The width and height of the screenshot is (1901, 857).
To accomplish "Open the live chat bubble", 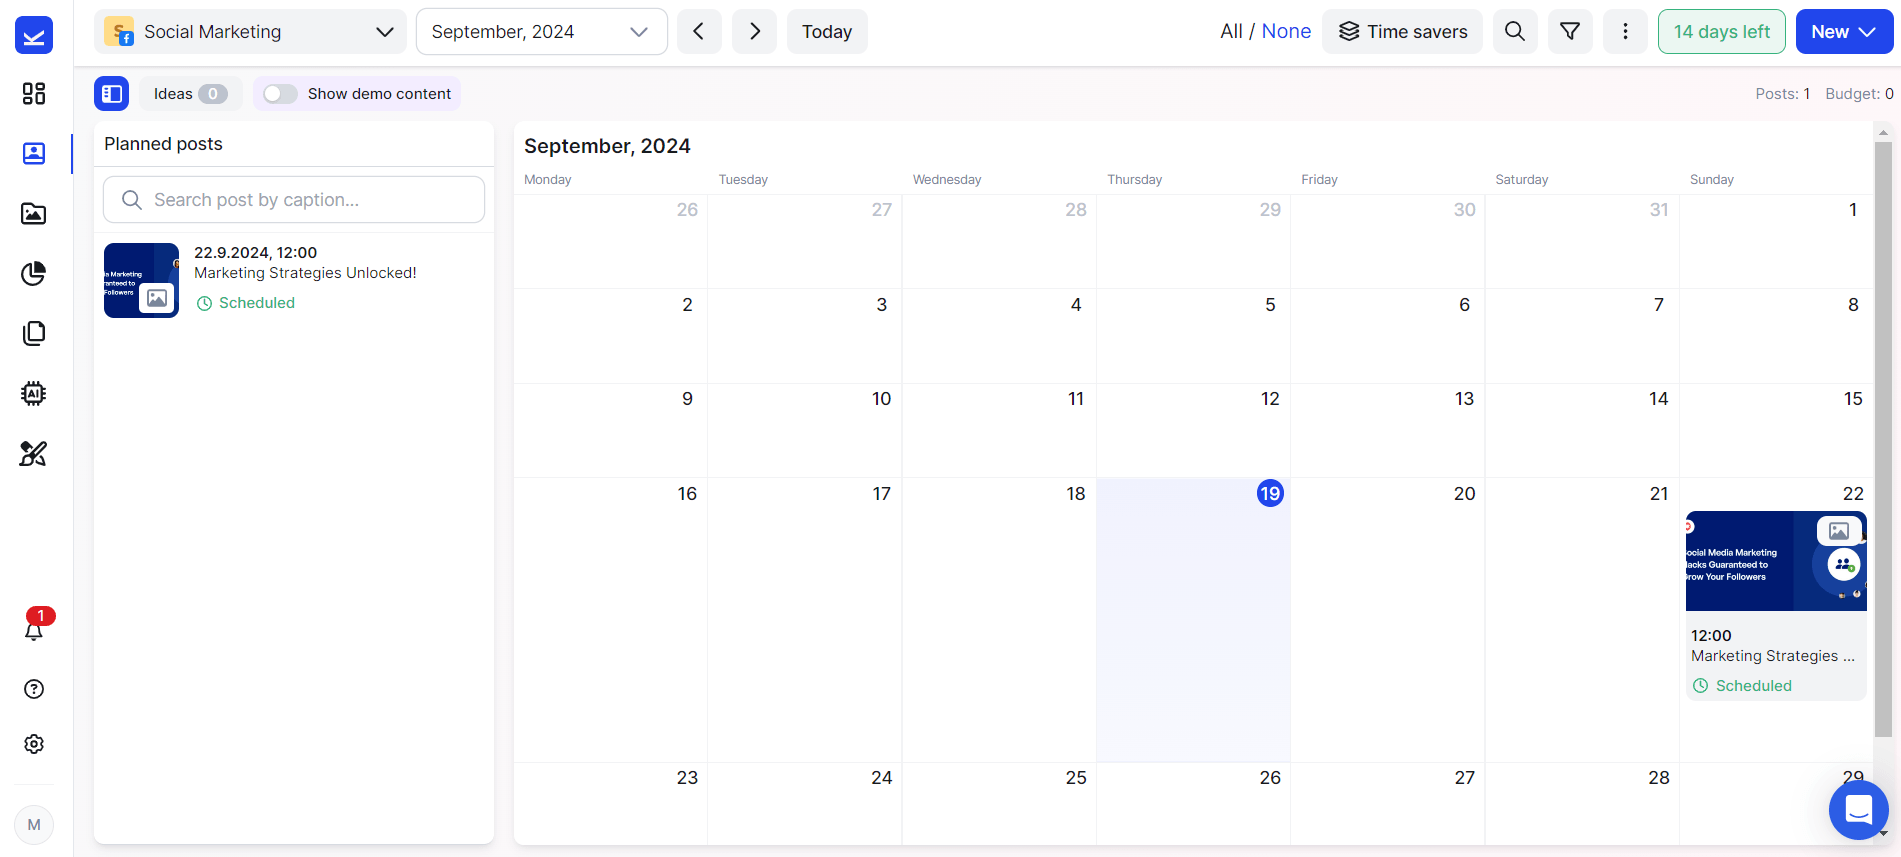I will [x=1858, y=809].
